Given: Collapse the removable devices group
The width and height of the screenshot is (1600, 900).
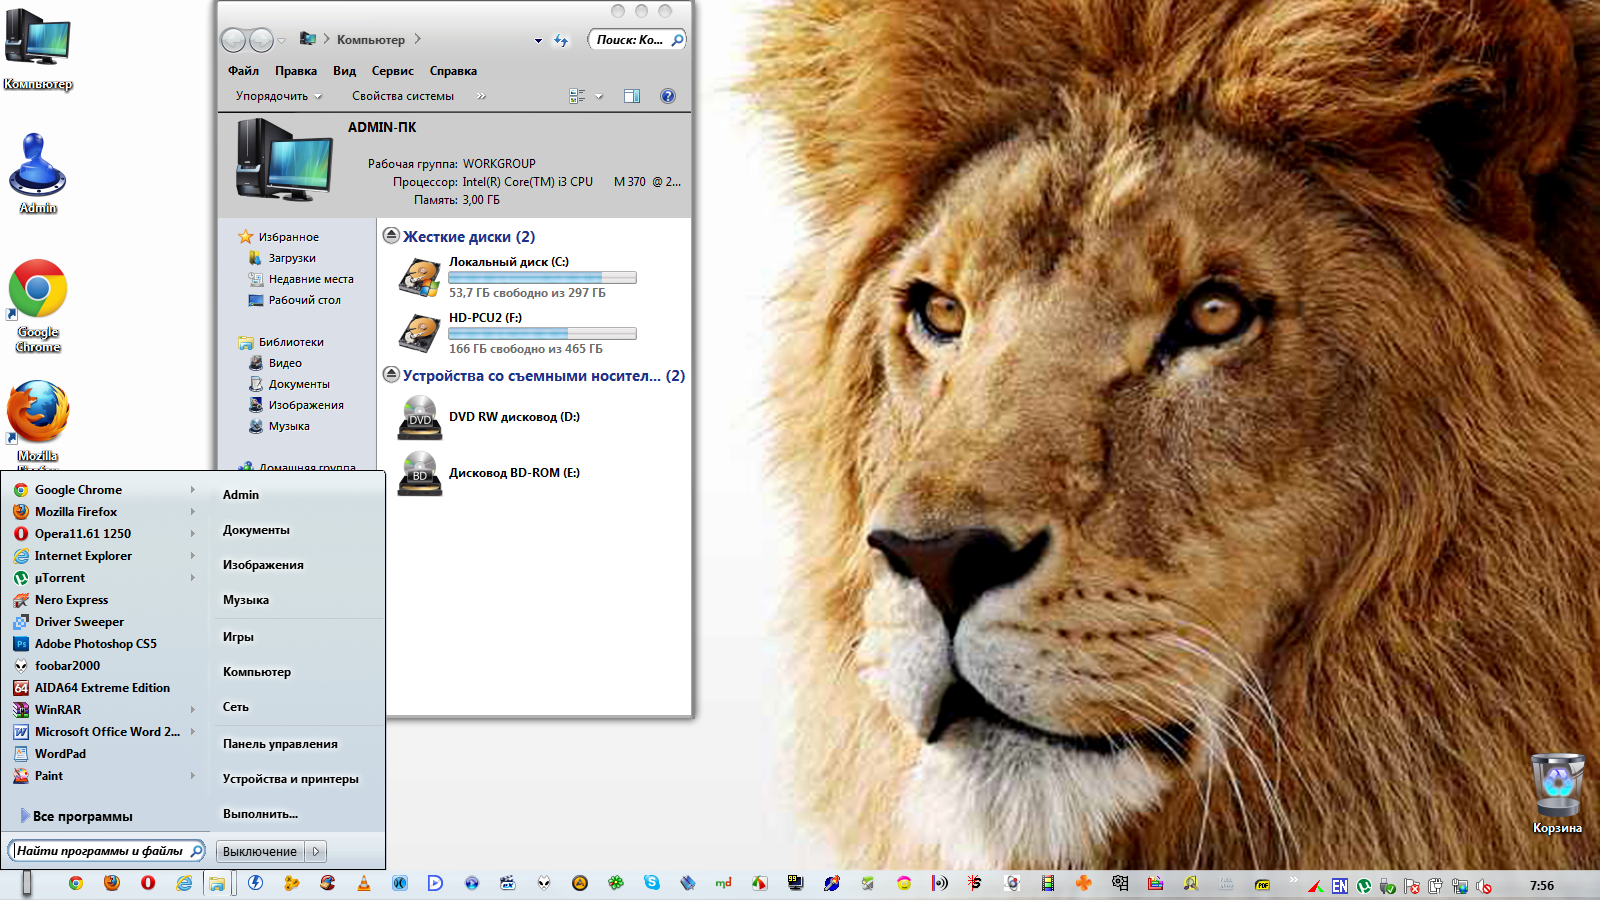Looking at the screenshot, I should 392,375.
